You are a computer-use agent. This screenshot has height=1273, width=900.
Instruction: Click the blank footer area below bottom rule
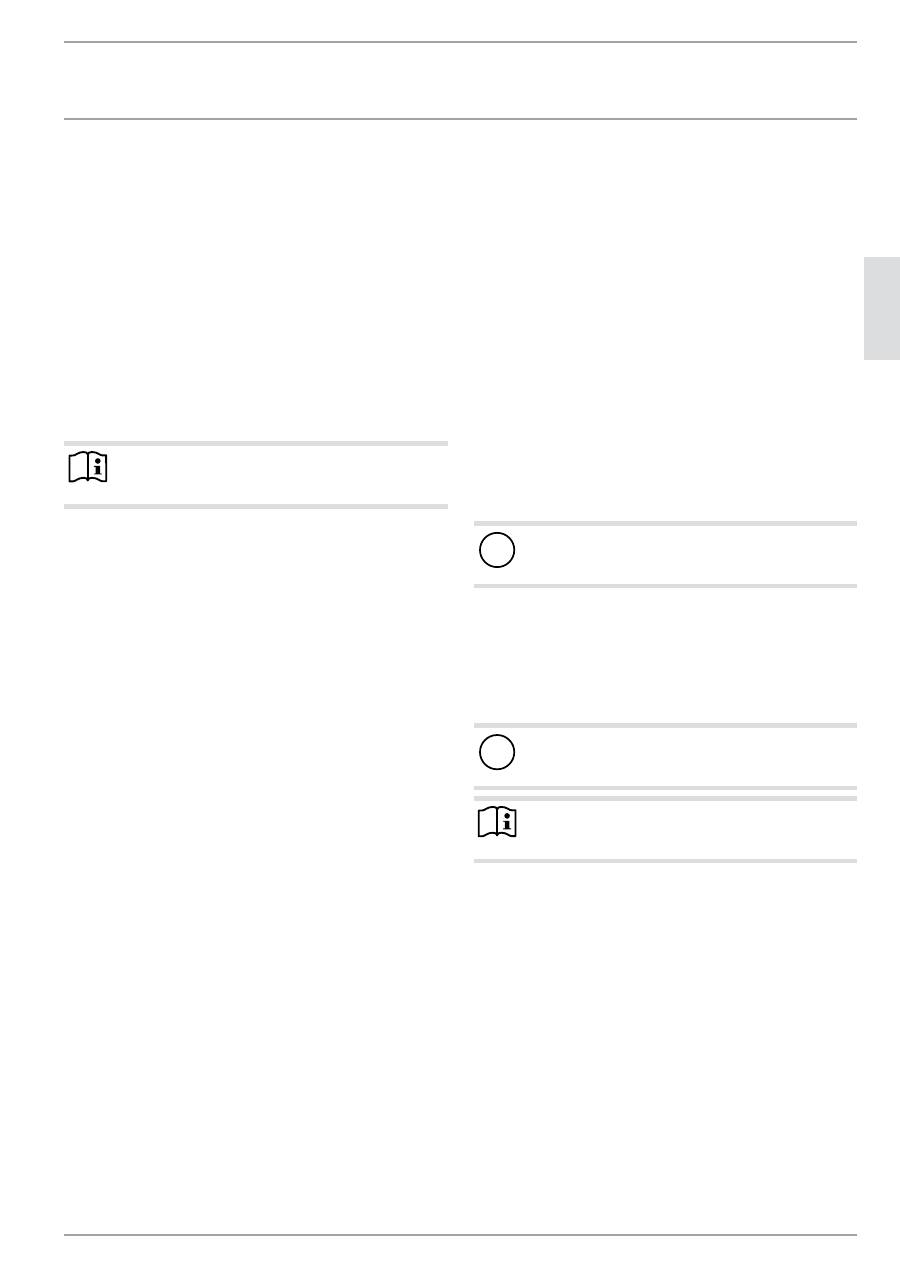(x=460, y=1254)
